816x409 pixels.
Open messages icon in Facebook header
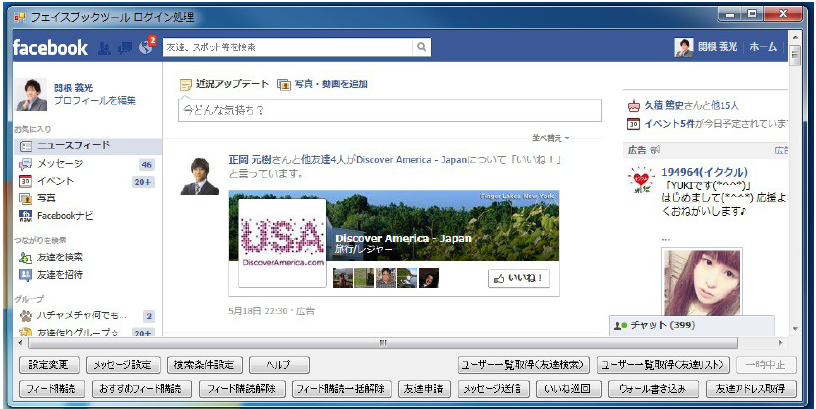coord(125,48)
